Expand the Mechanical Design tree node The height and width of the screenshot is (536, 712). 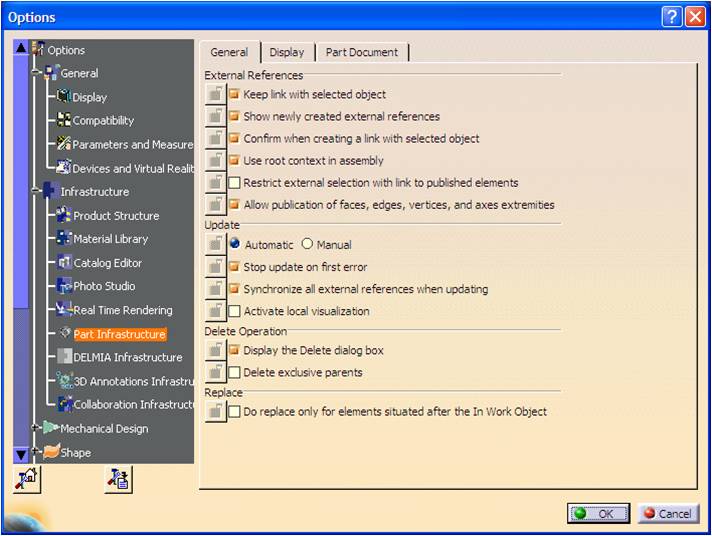(x=35, y=427)
